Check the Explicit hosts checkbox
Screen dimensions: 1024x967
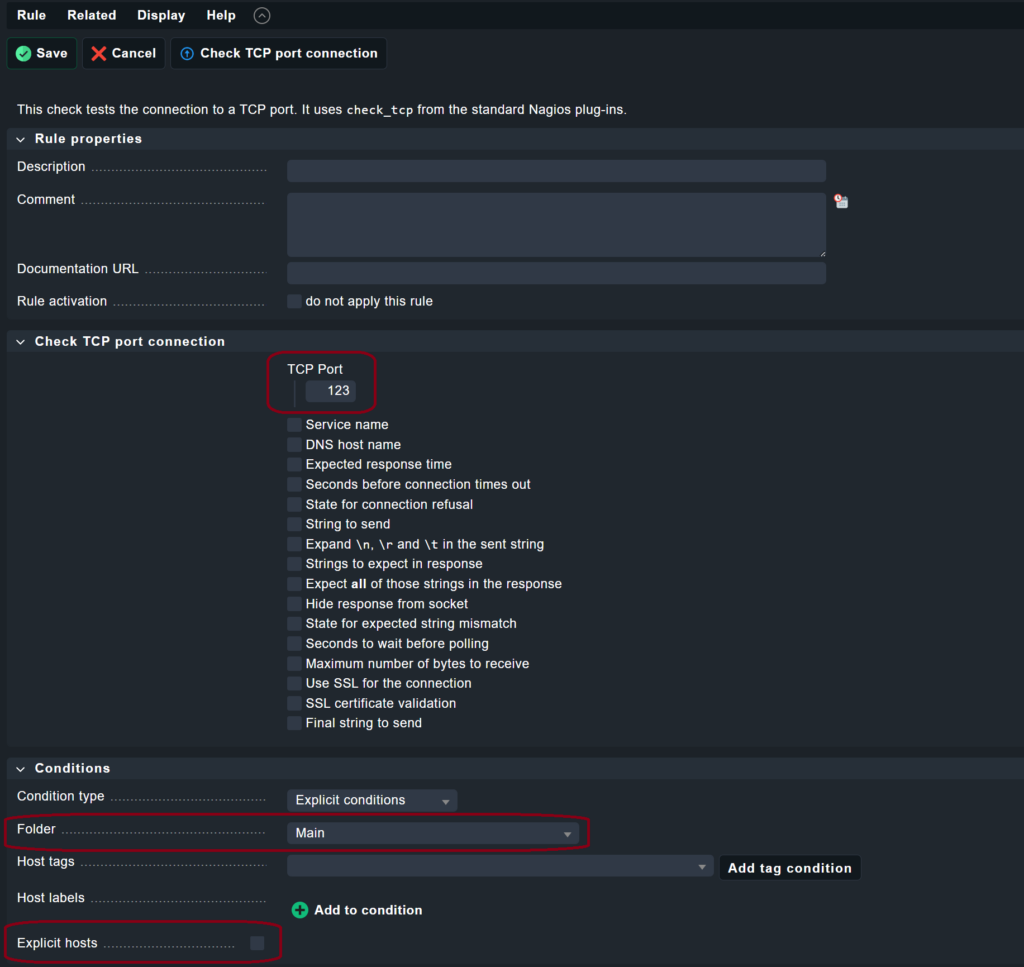coord(257,943)
